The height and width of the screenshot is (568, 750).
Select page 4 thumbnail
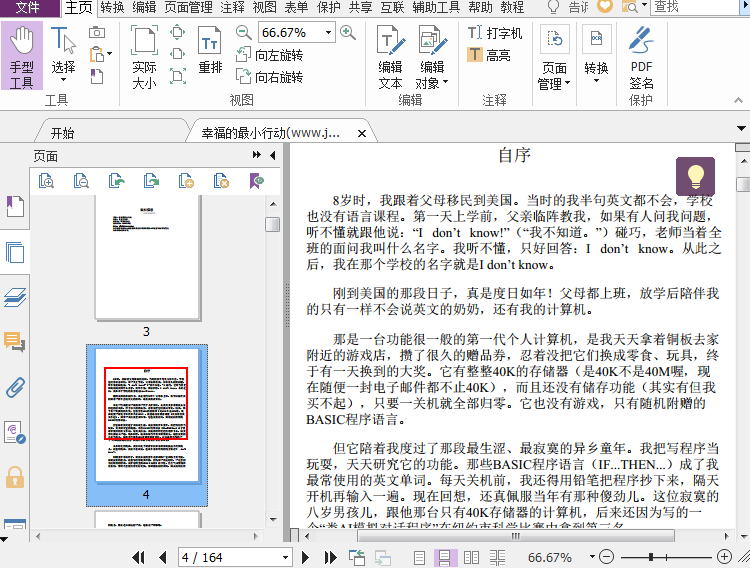point(147,415)
